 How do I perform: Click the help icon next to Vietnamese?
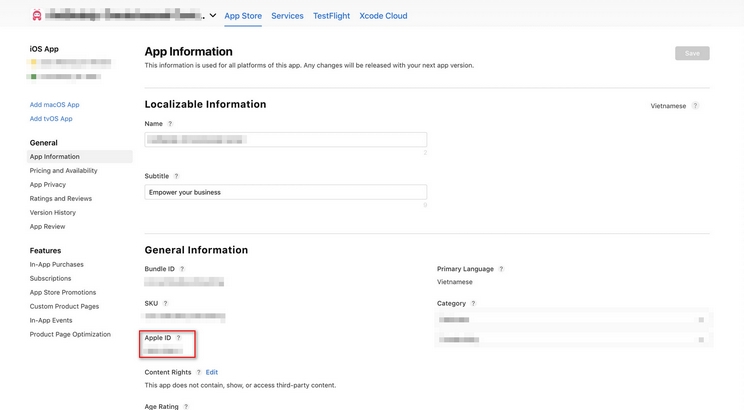pyautogui.click(x=695, y=106)
